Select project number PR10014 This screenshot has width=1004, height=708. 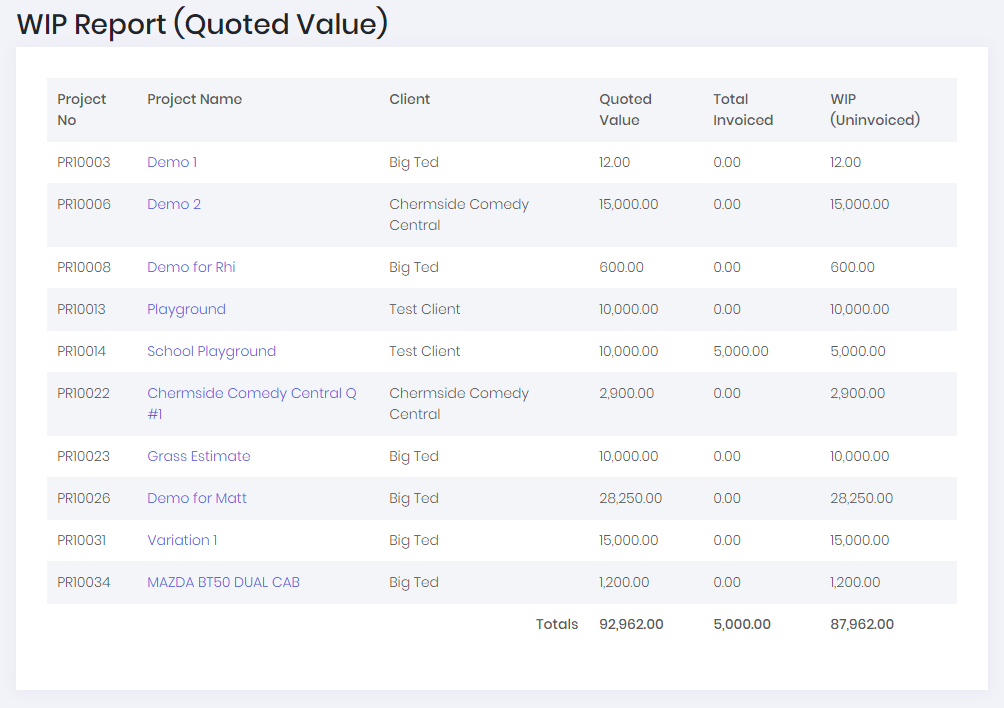81,351
